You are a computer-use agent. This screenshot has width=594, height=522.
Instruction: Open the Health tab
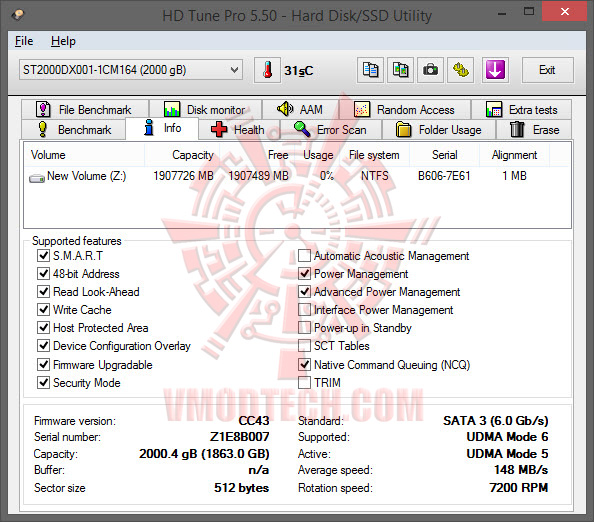click(239, 130)
